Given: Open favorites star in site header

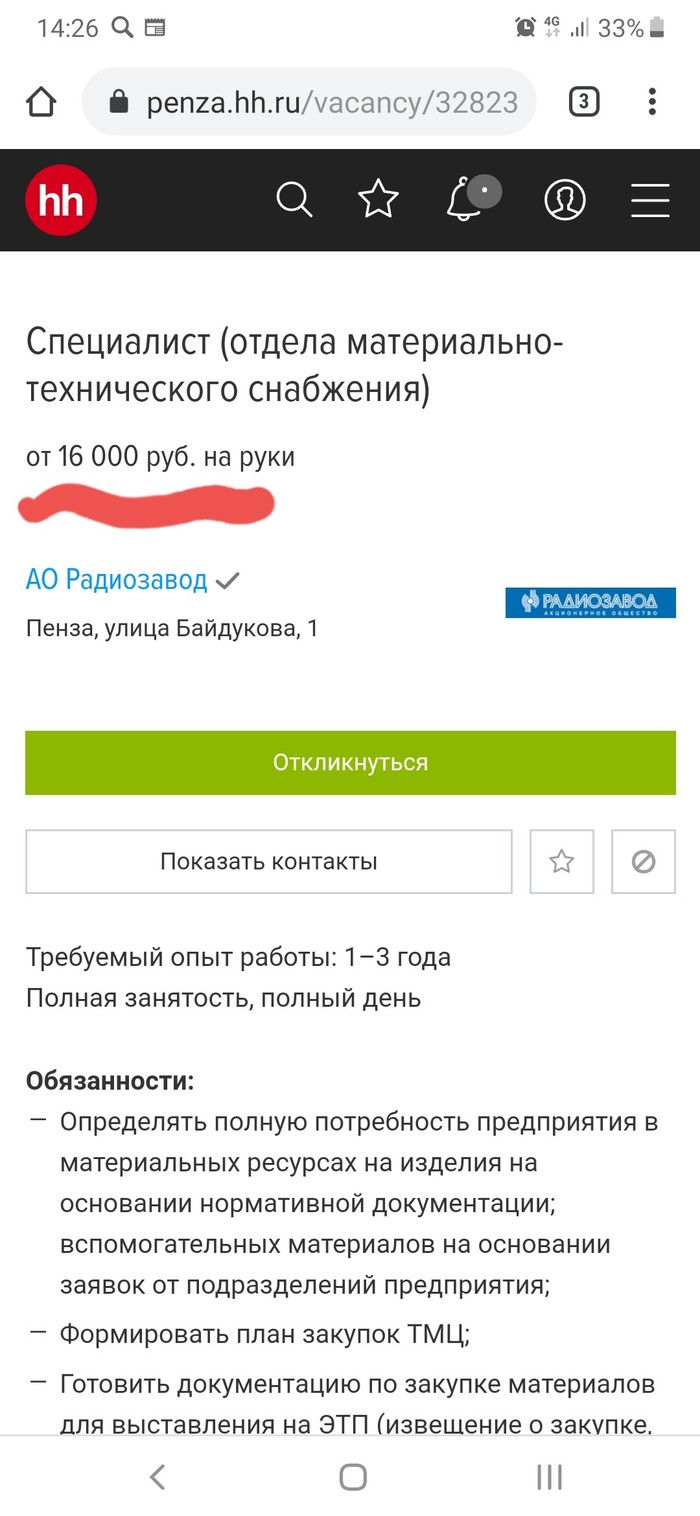Looking at the screenshot, I should click(379, 200).
